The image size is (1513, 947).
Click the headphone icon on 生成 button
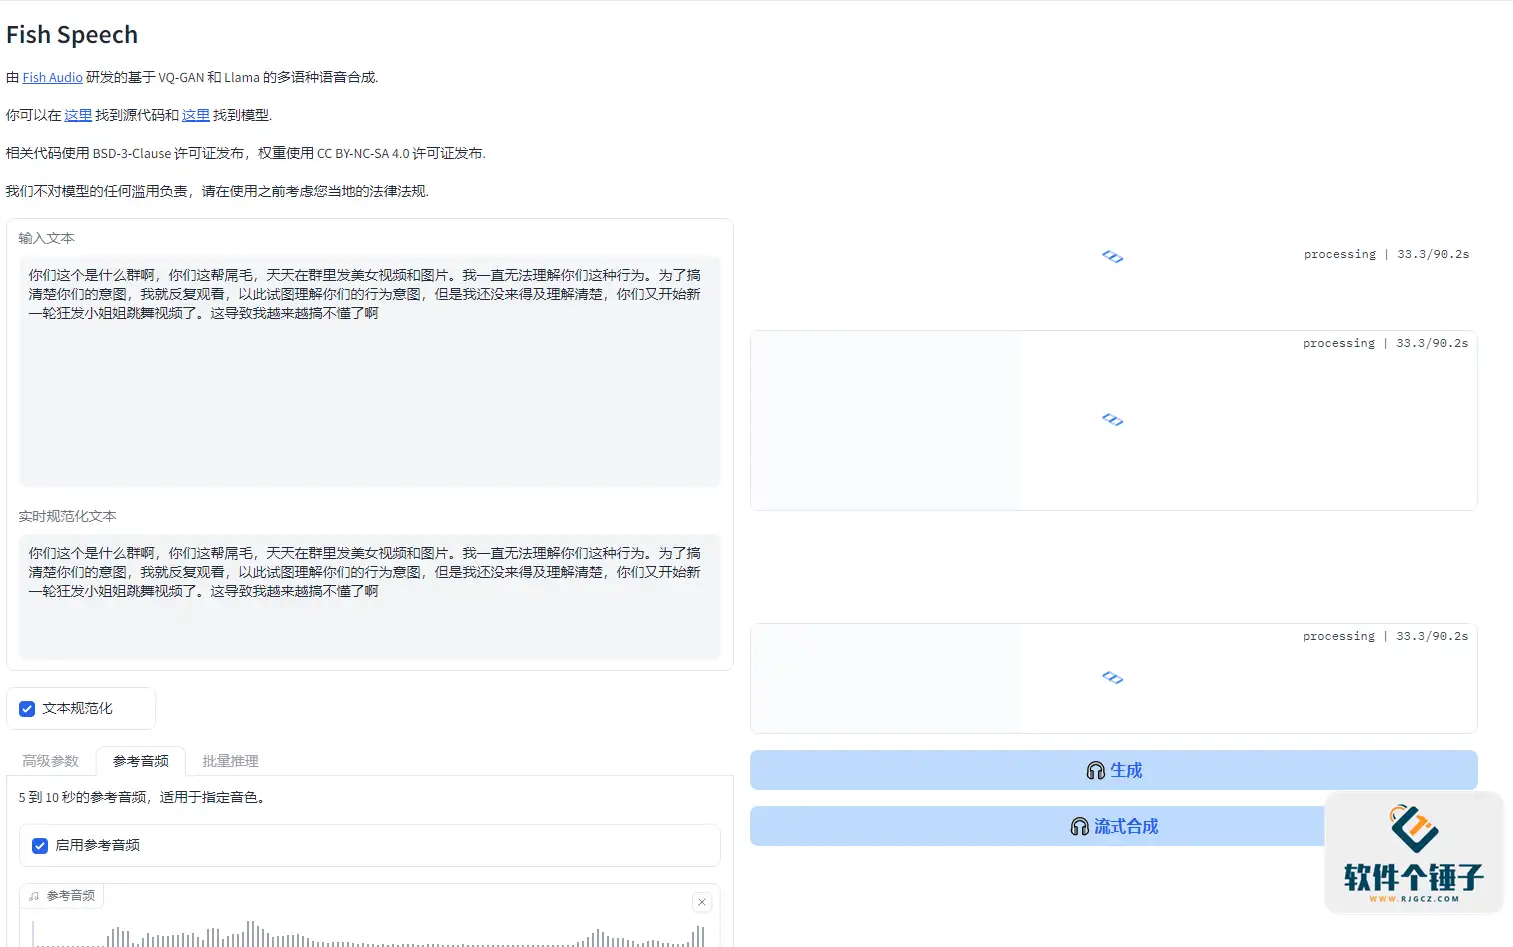(x=1096, y=770)
